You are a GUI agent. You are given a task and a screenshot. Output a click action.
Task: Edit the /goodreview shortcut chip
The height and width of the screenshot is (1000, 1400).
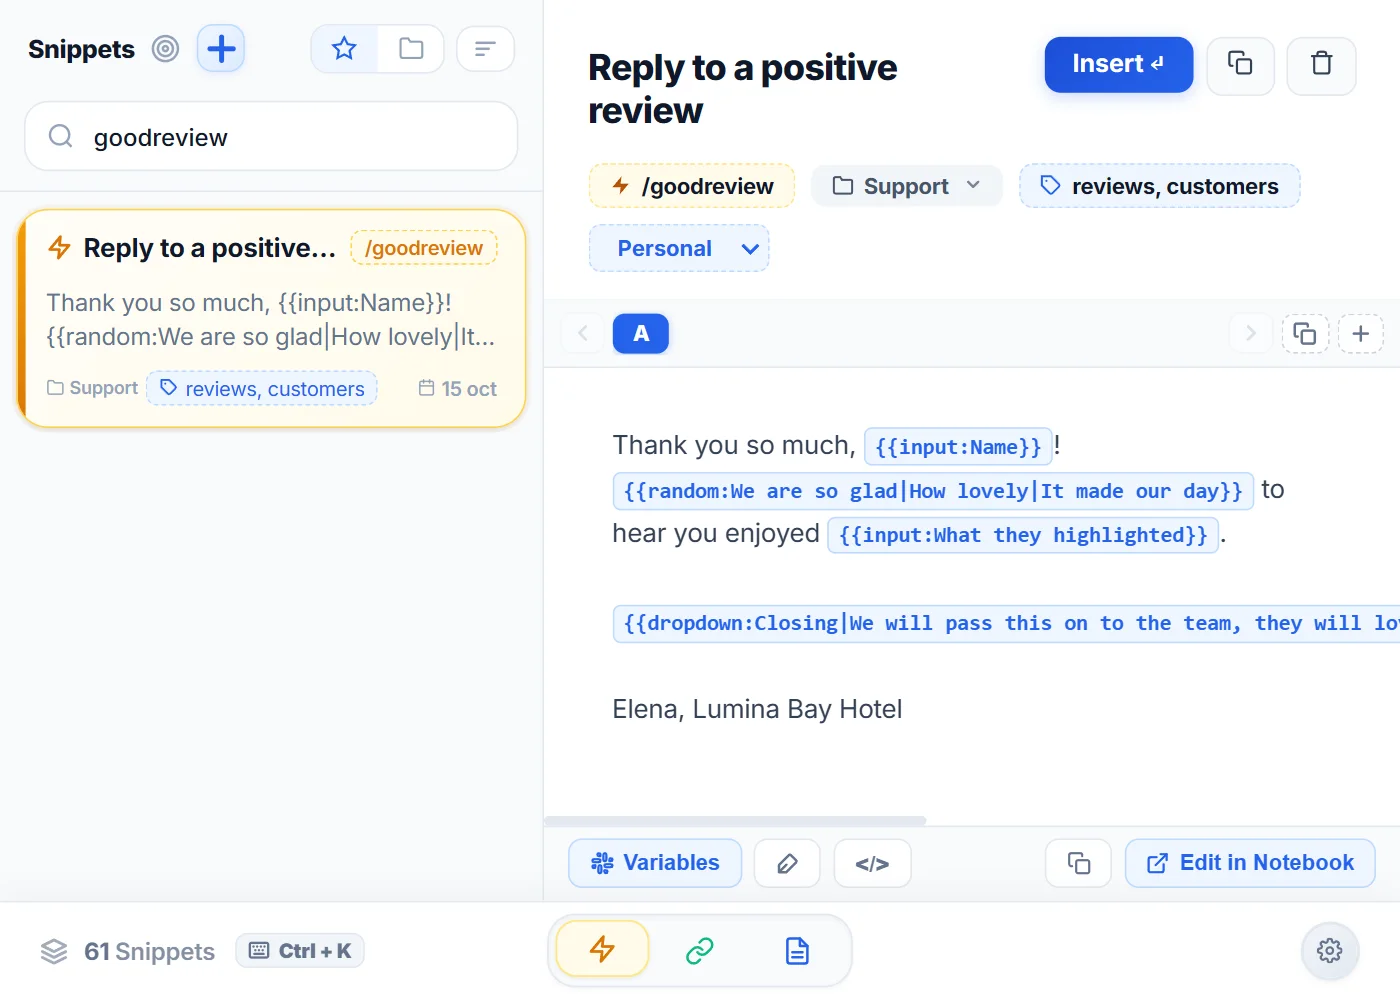point(692,186)
